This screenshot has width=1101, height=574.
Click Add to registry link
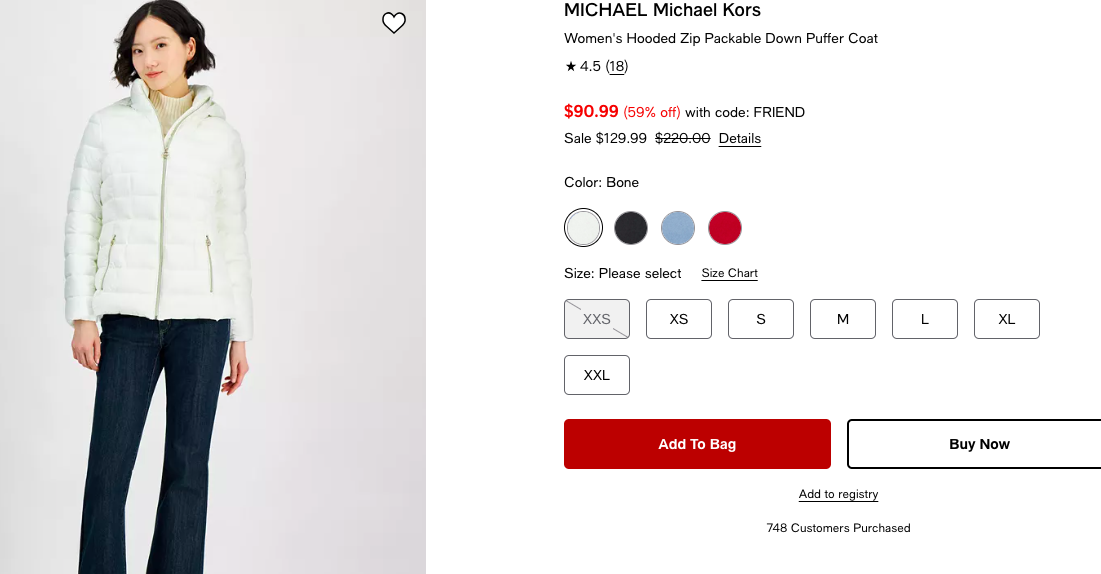click(838, 495)
